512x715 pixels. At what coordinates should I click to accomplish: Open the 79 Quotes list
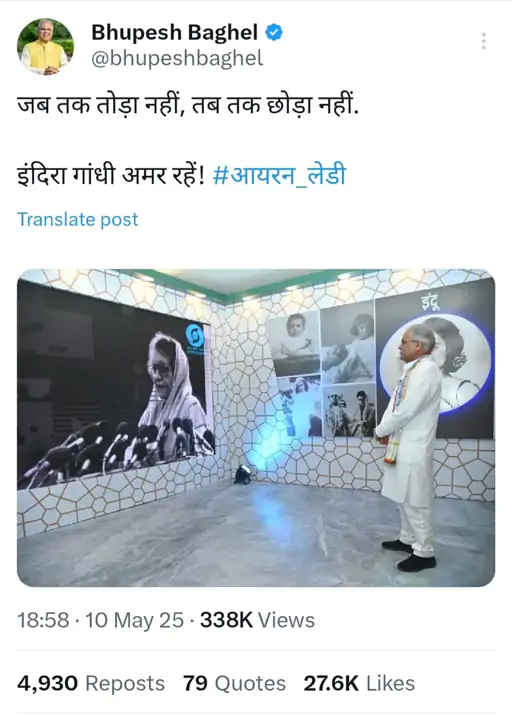click(x=234, y=684)
